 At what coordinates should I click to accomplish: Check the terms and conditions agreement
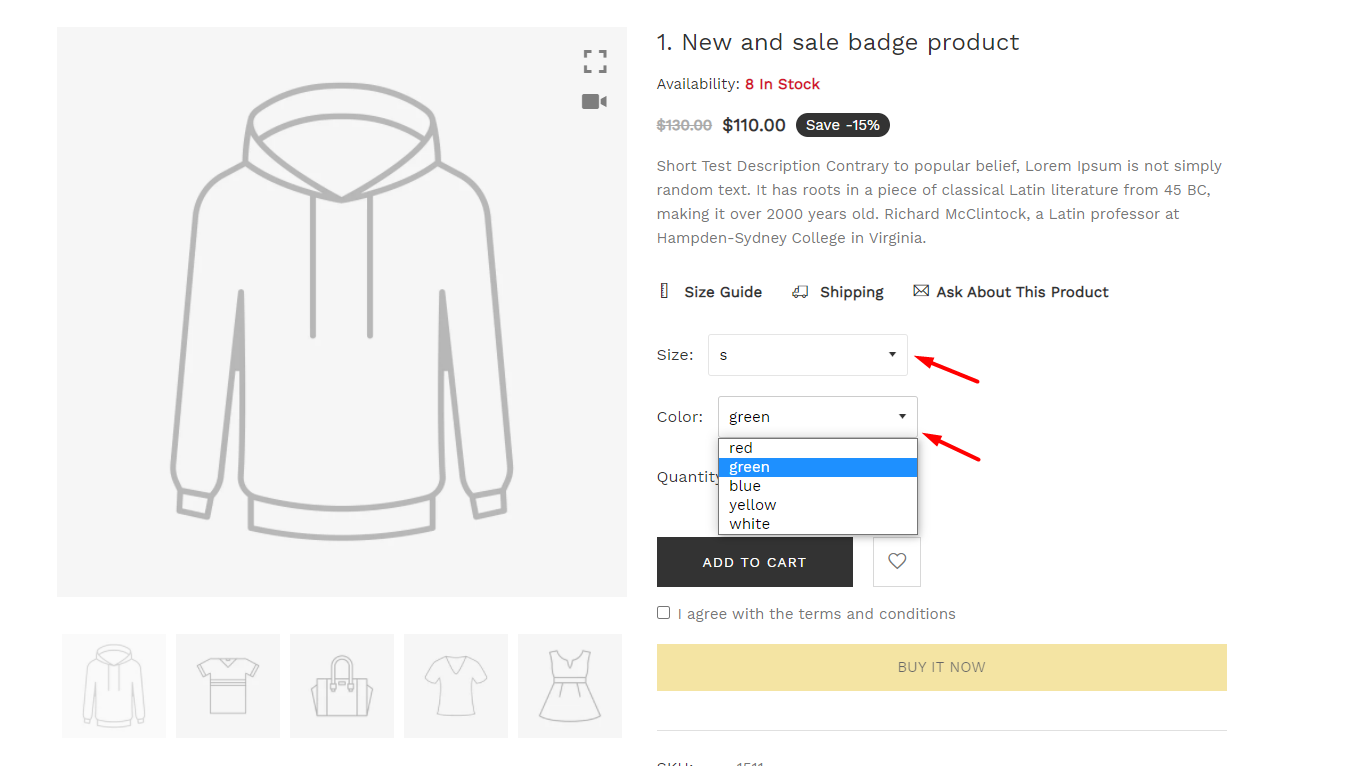(663, 611)
